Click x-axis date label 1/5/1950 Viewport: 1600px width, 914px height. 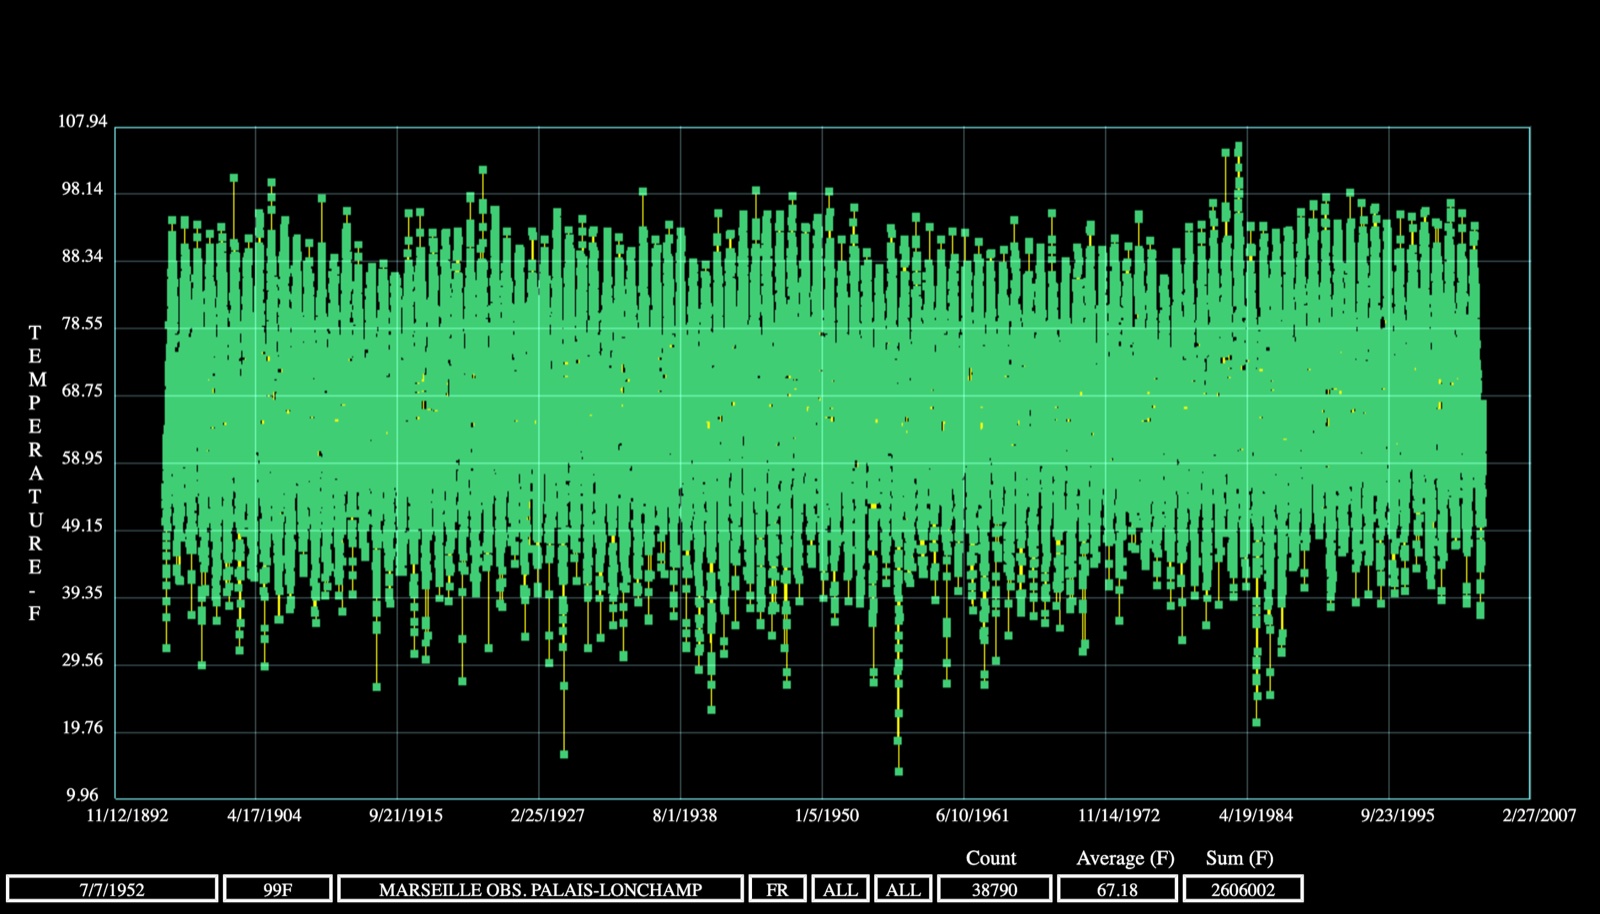point(827,815)
